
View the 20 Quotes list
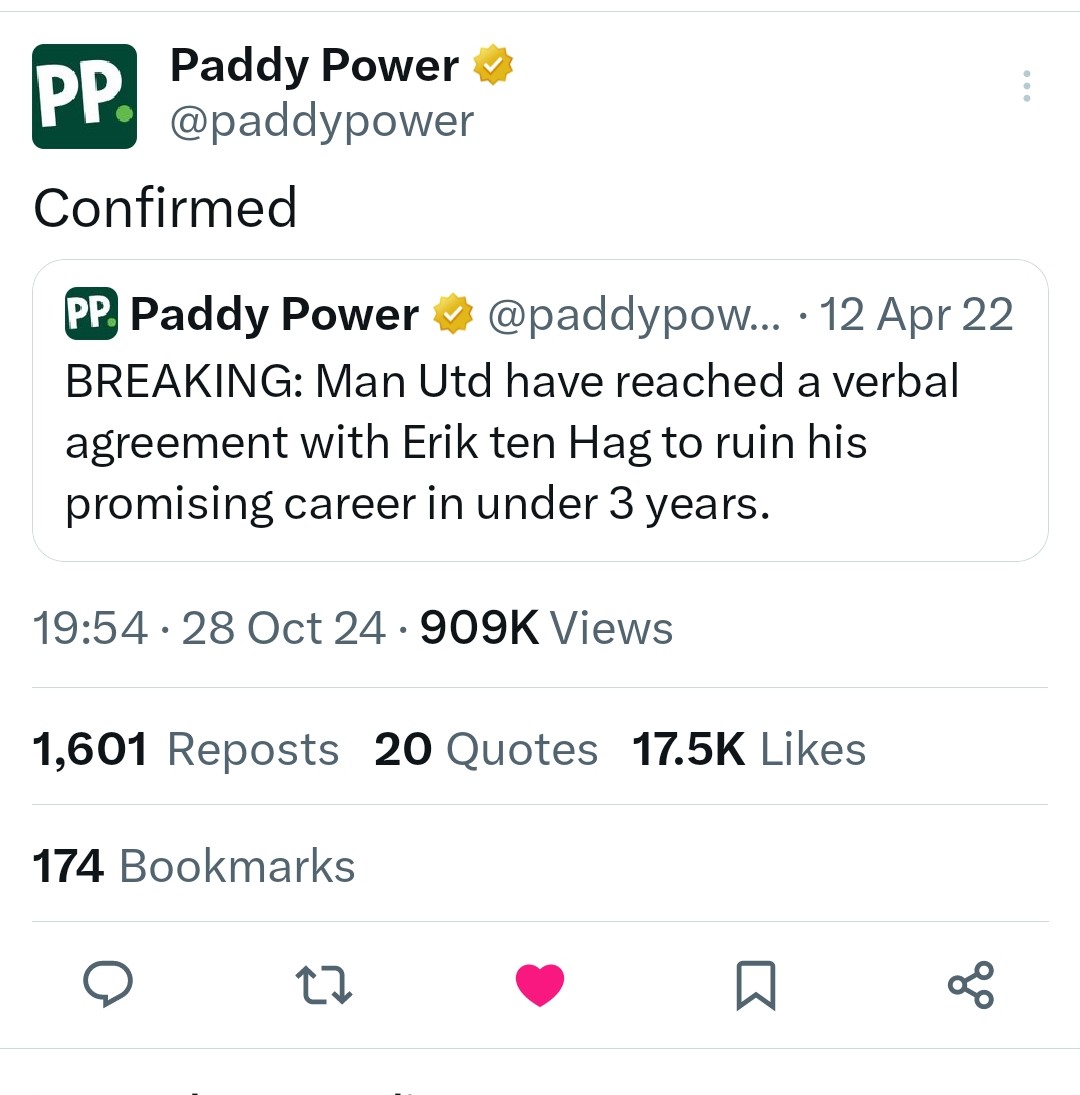486,749
